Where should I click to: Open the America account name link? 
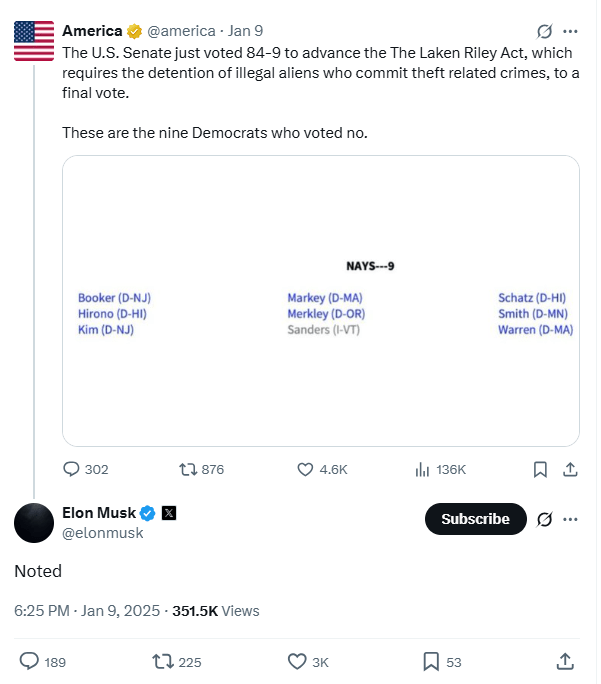(91, 31)
